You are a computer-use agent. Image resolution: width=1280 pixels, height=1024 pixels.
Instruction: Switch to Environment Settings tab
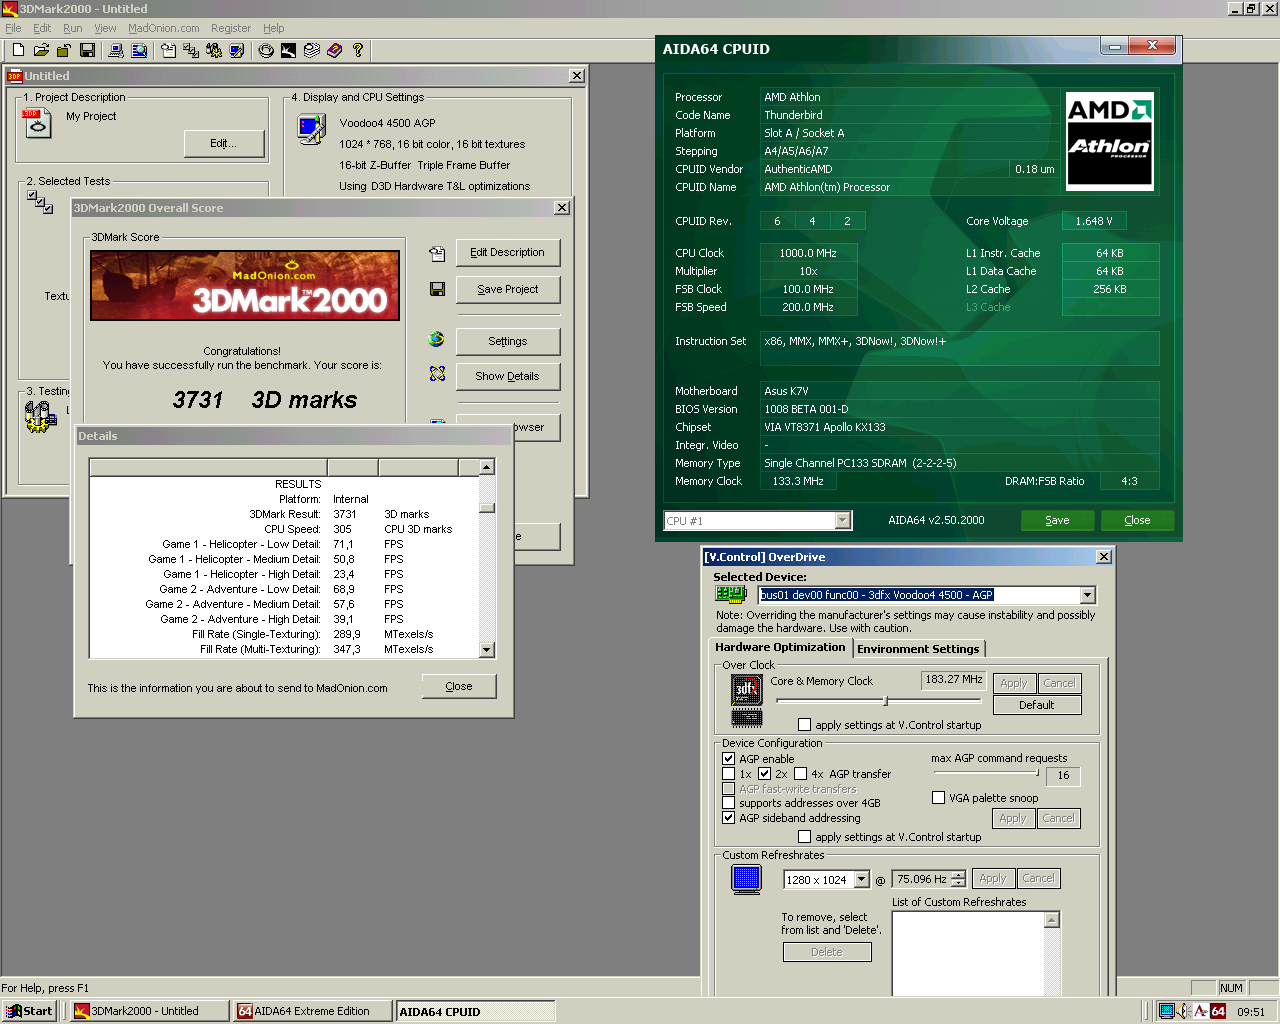[918, 649]
